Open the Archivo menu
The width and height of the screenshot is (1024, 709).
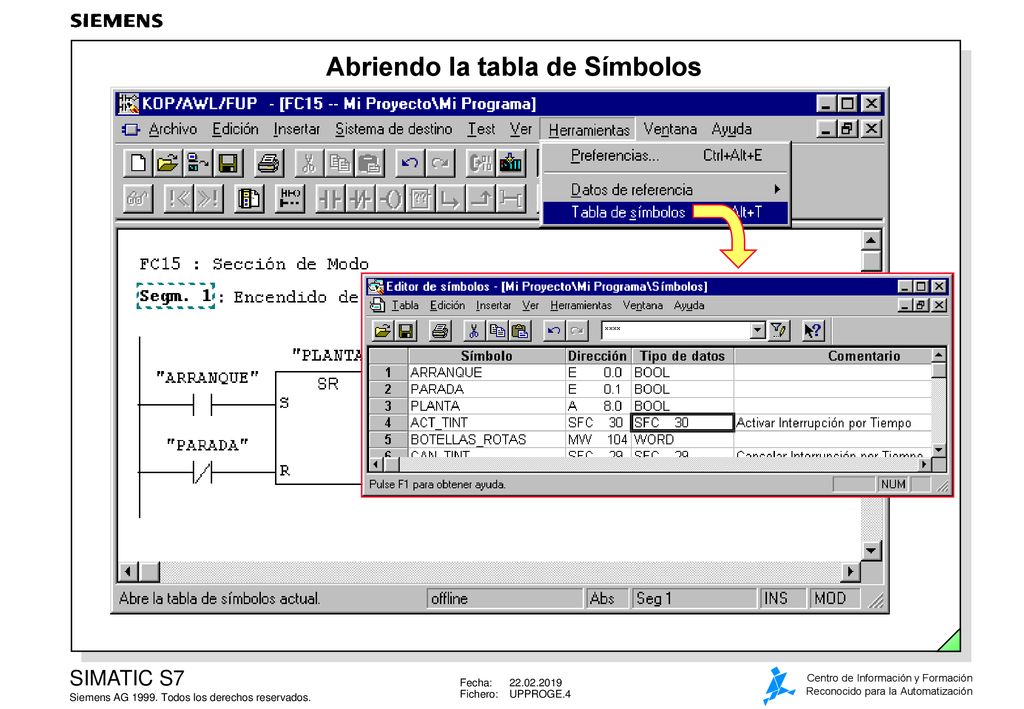[x=172, y=129]
